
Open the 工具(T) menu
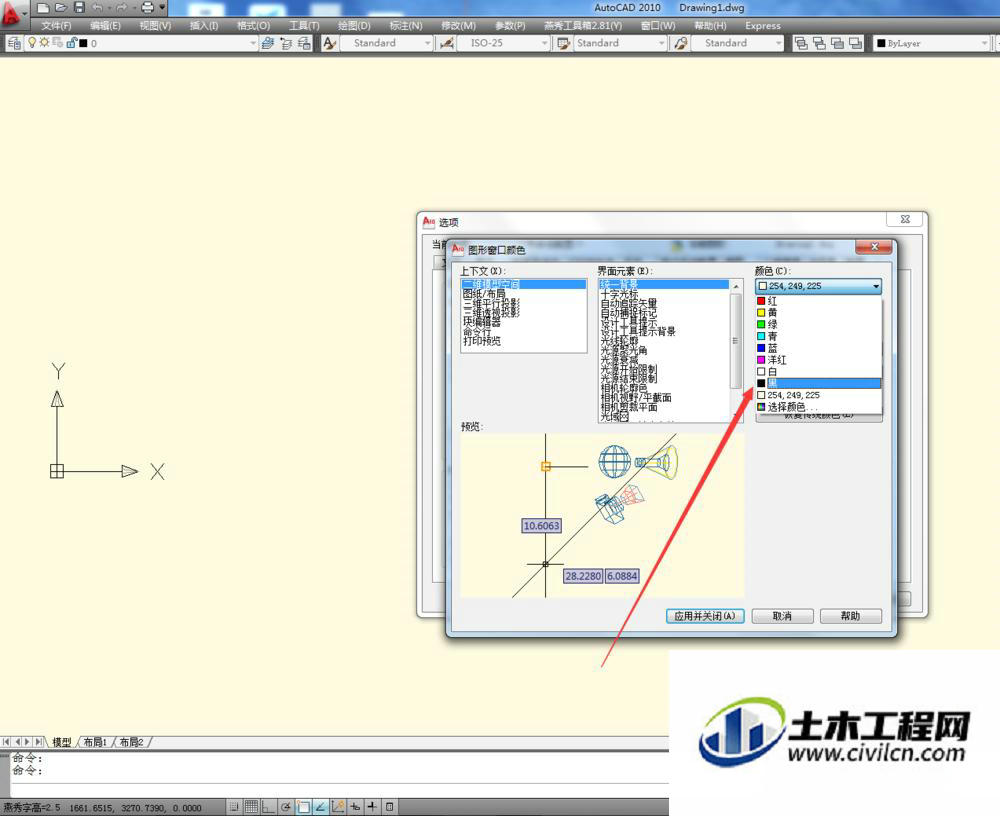point(304,26)
